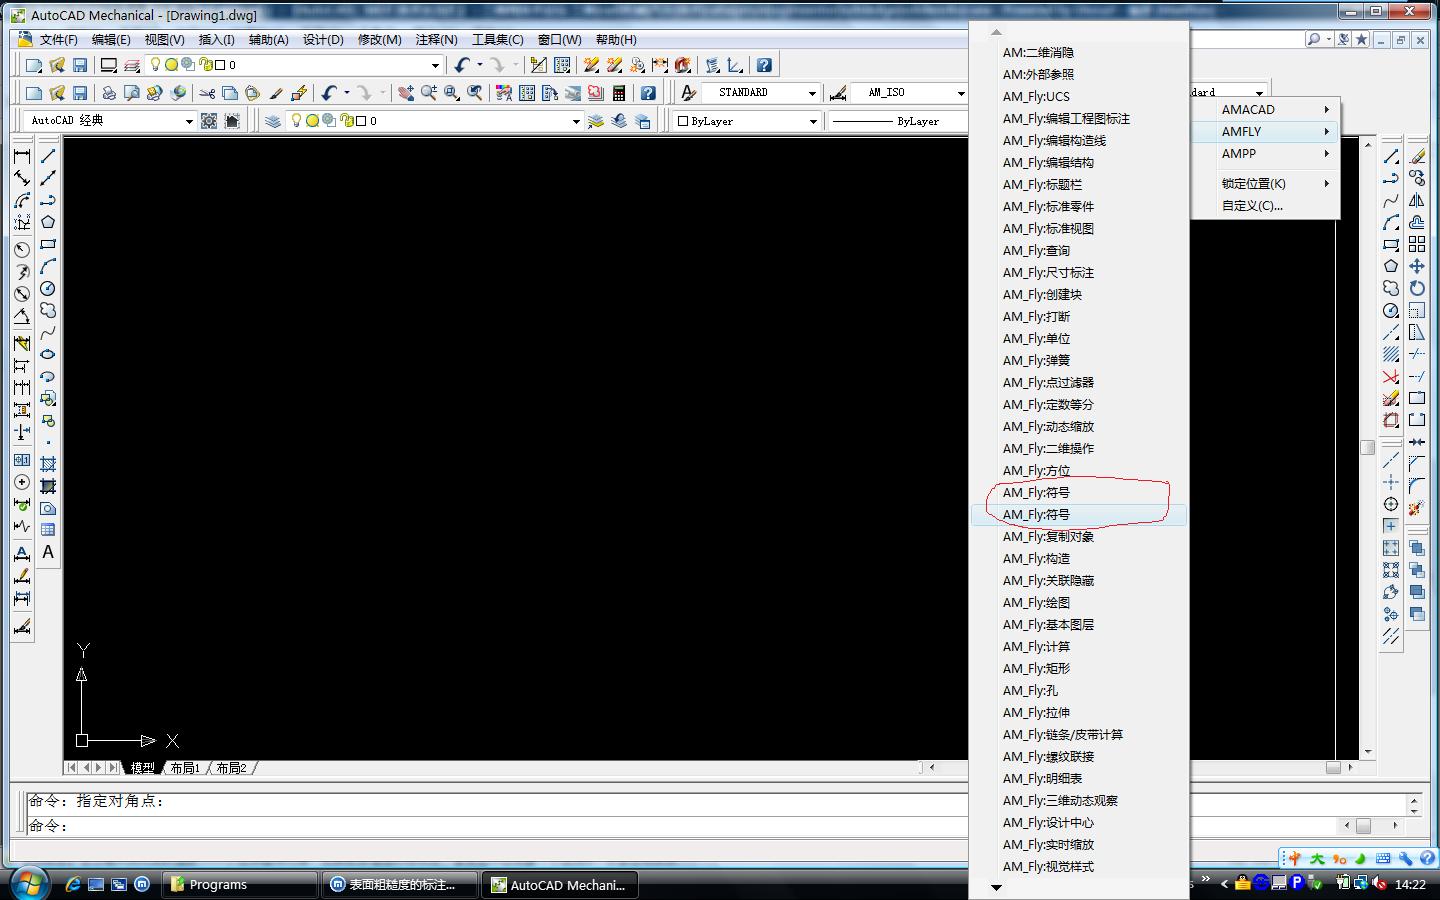Open the QuickCalc calculator

pyautogui.click(x=619, y=93)
